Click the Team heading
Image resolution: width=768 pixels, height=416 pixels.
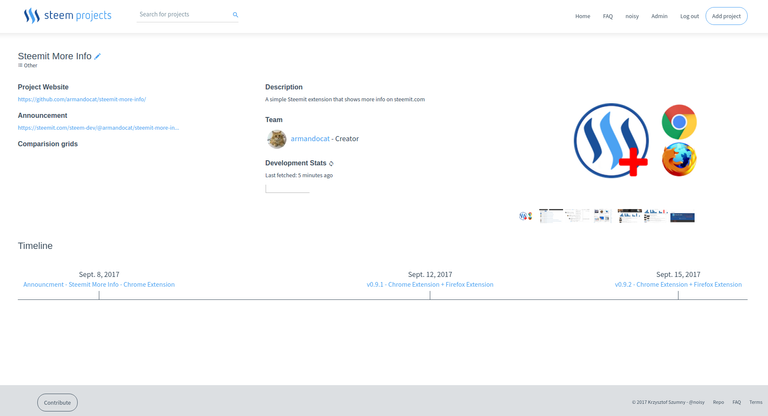coord(274,120)
